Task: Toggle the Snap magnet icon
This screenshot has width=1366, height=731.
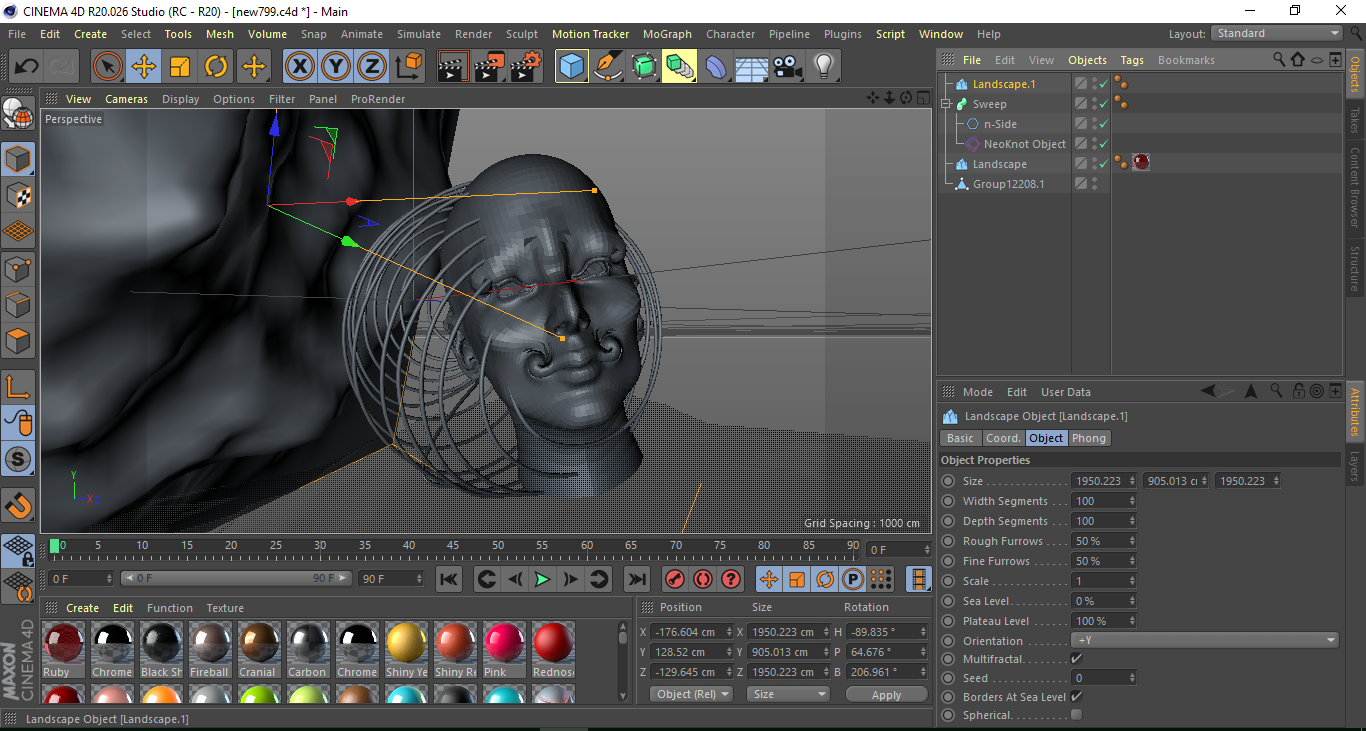Action: [18, 506]
